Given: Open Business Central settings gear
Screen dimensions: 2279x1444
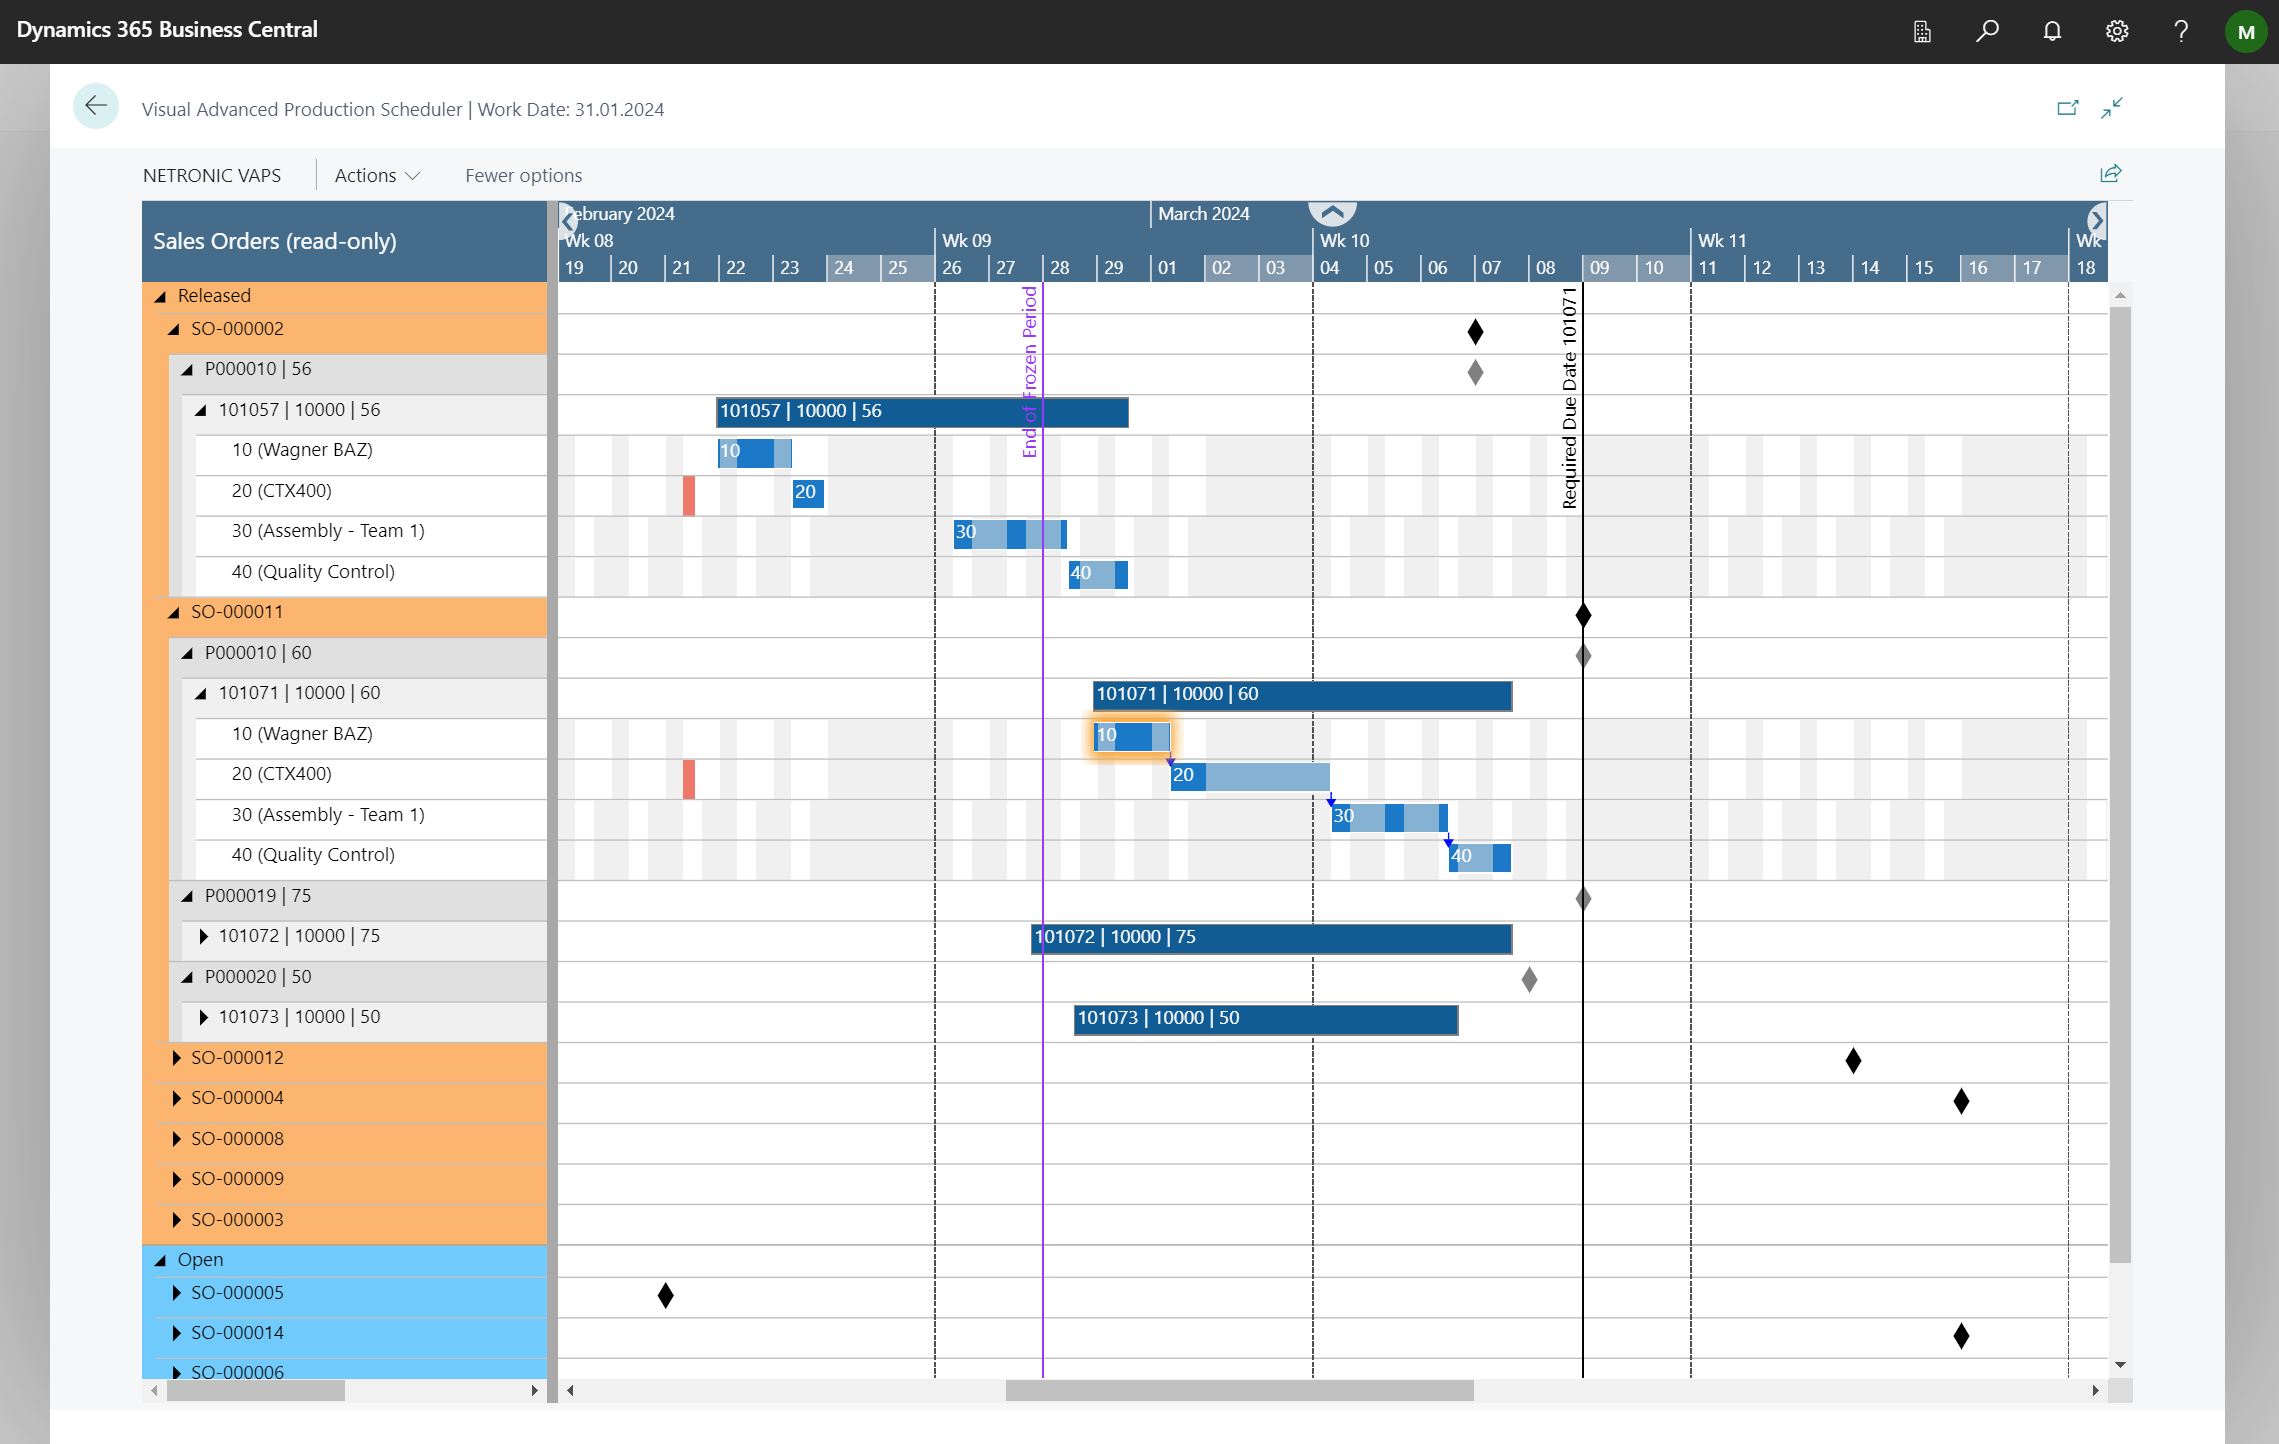Looking at the screenshot, I should pyautogui.click(x=2116, y=31).
